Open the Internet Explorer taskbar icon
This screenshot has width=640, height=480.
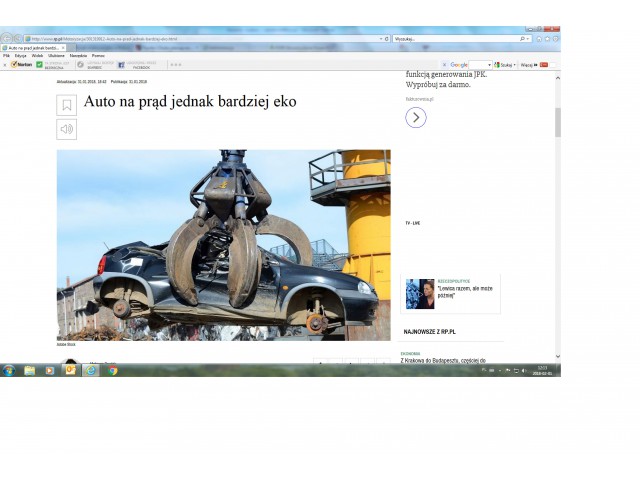point(91,370)
